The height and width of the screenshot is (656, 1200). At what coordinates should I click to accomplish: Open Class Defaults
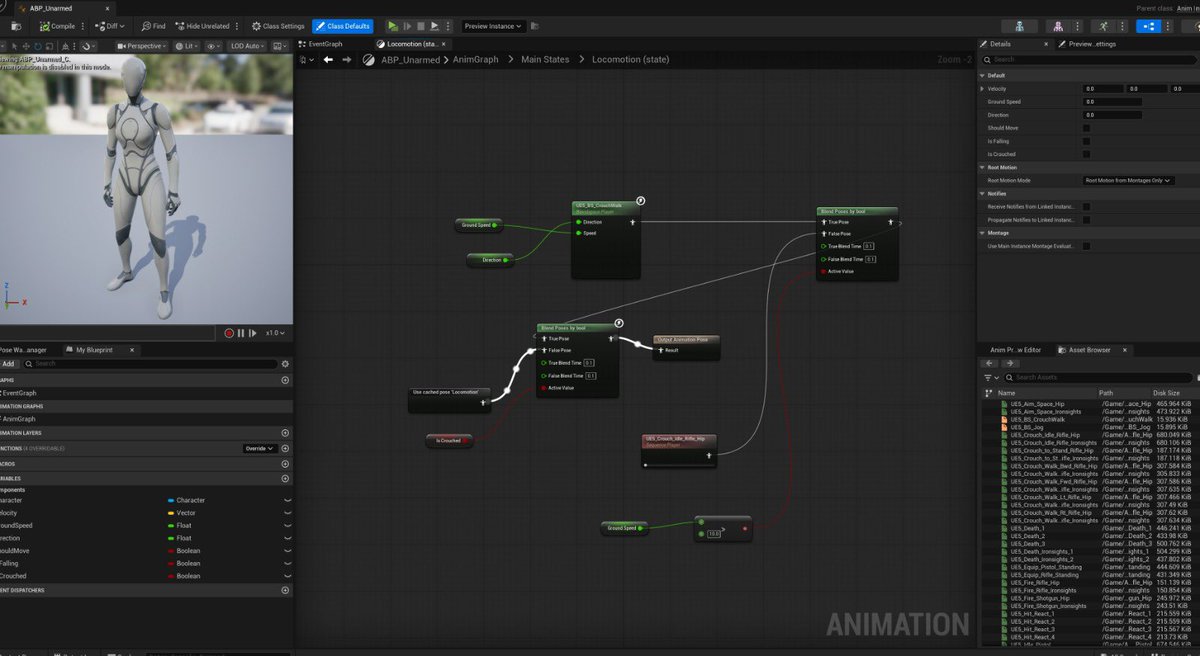click(x=343, y=26)
